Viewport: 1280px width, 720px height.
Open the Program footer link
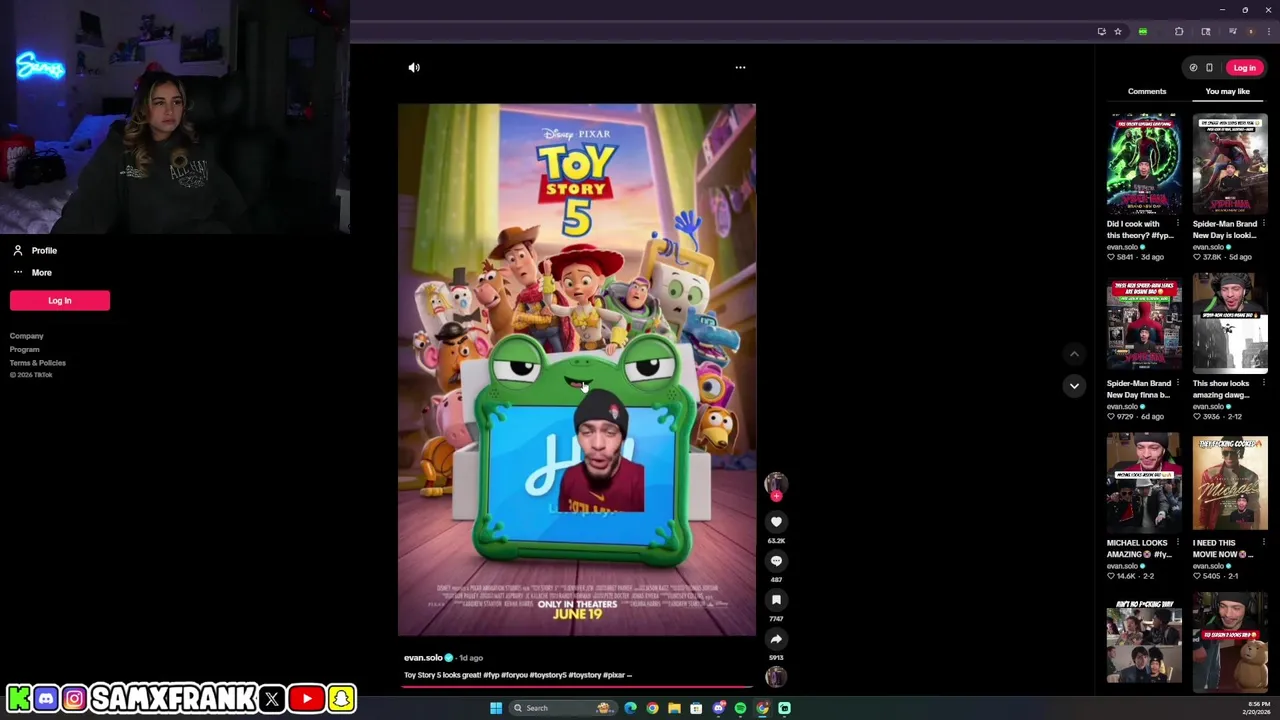(x=25, y=349)
